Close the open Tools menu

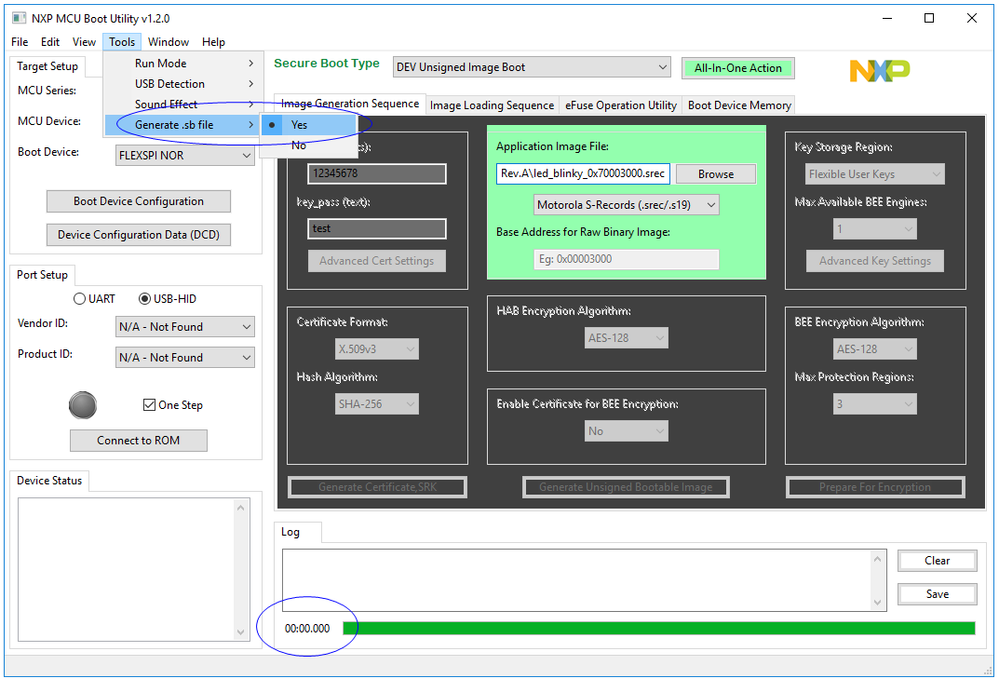click(122, 42)
